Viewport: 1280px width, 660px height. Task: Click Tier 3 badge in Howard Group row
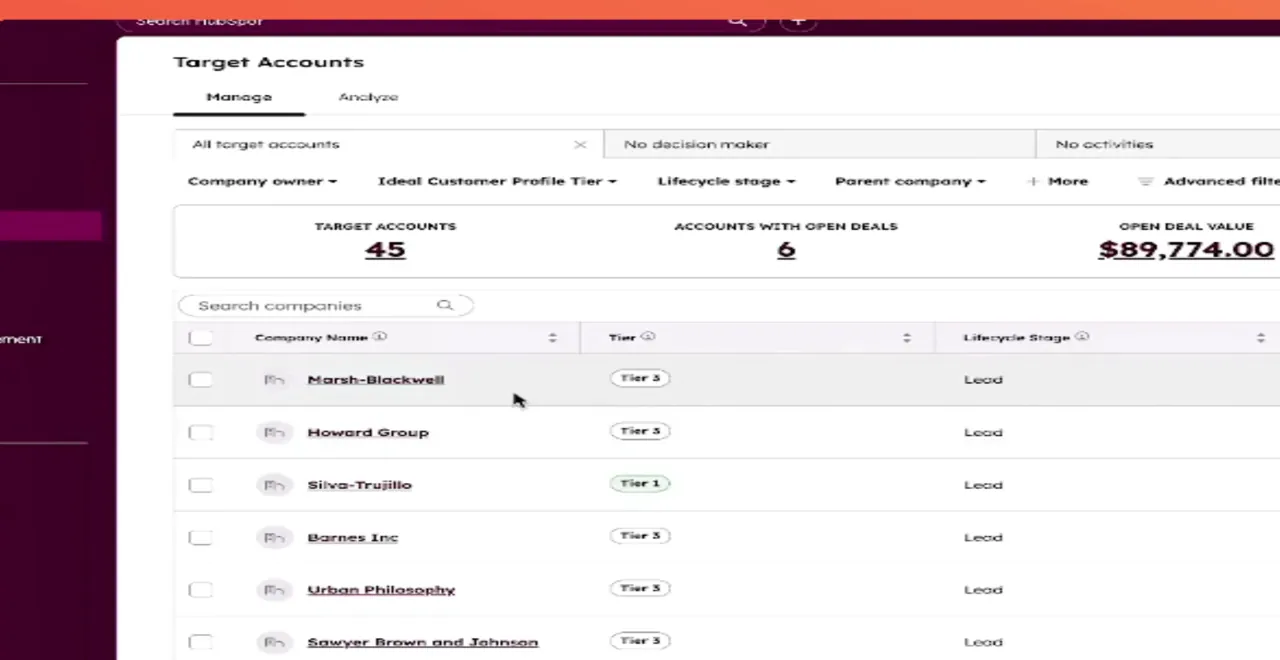point(640,432)
